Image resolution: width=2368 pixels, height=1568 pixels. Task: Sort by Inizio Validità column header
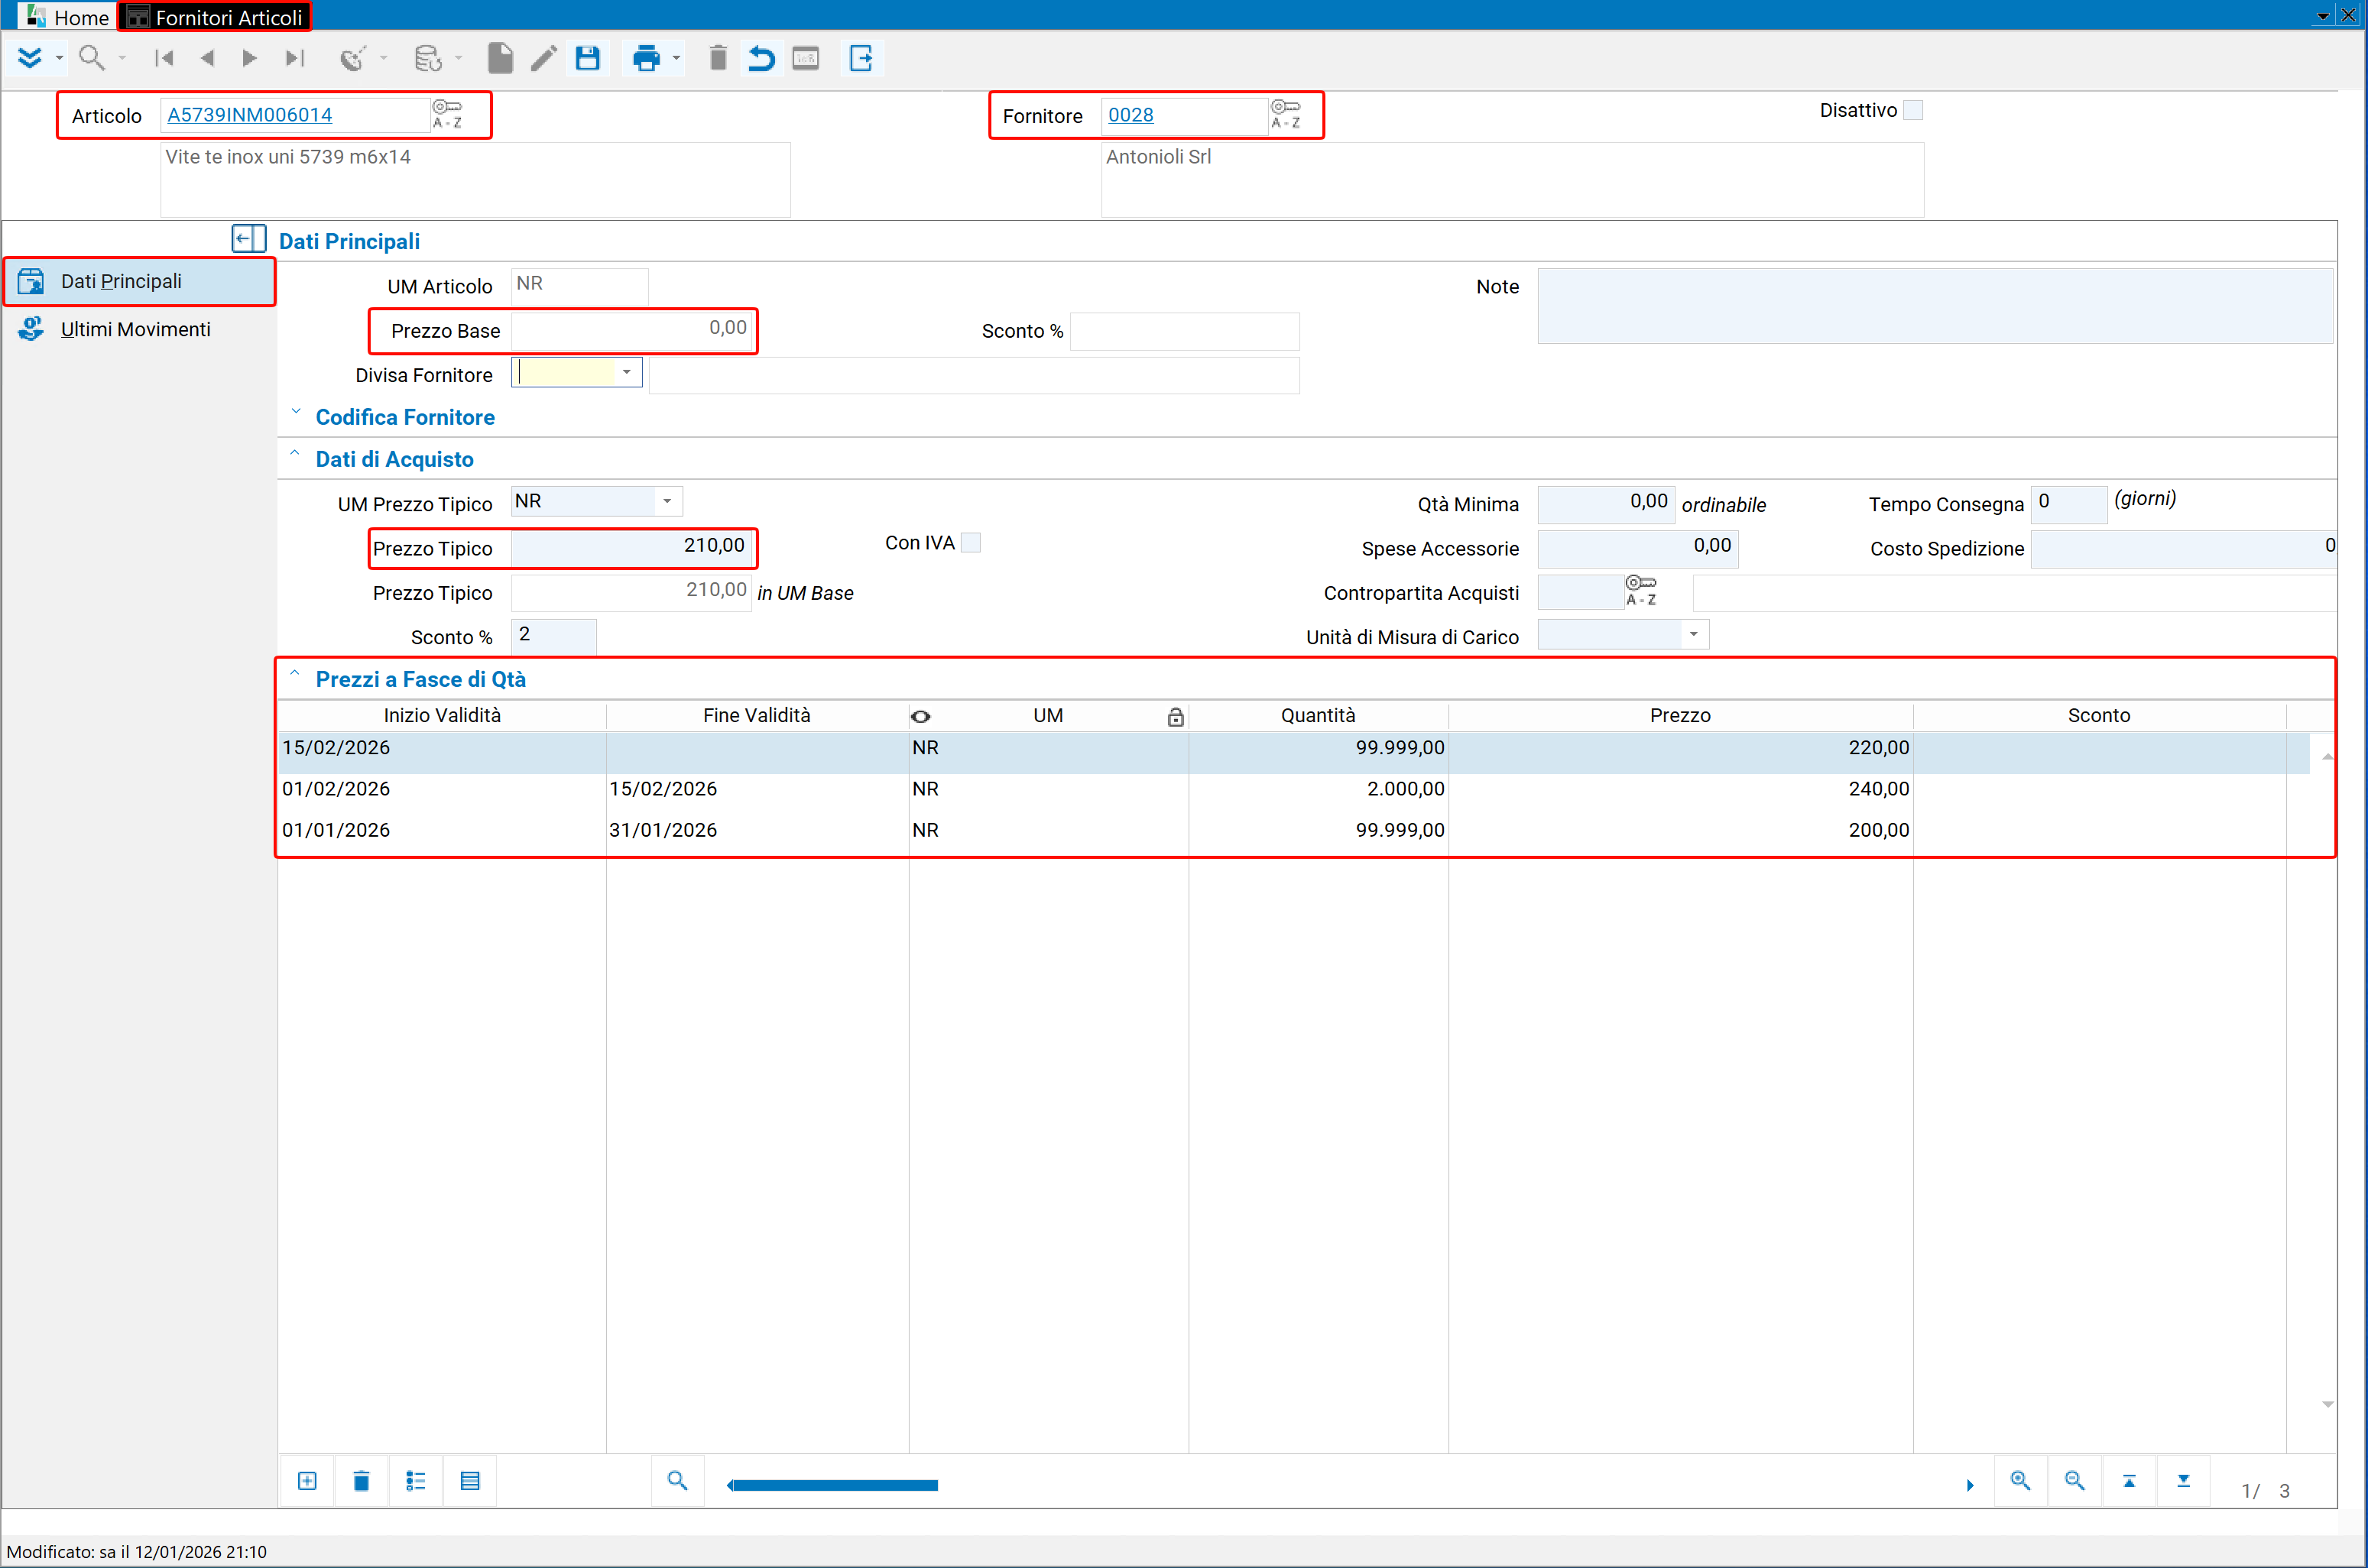point(442,716)
